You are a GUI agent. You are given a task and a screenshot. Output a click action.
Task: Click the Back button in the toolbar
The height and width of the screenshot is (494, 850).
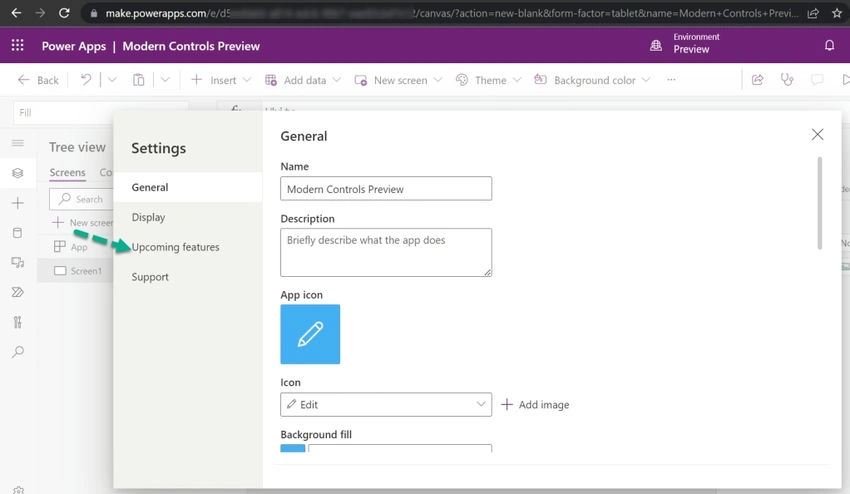(38, 80)
